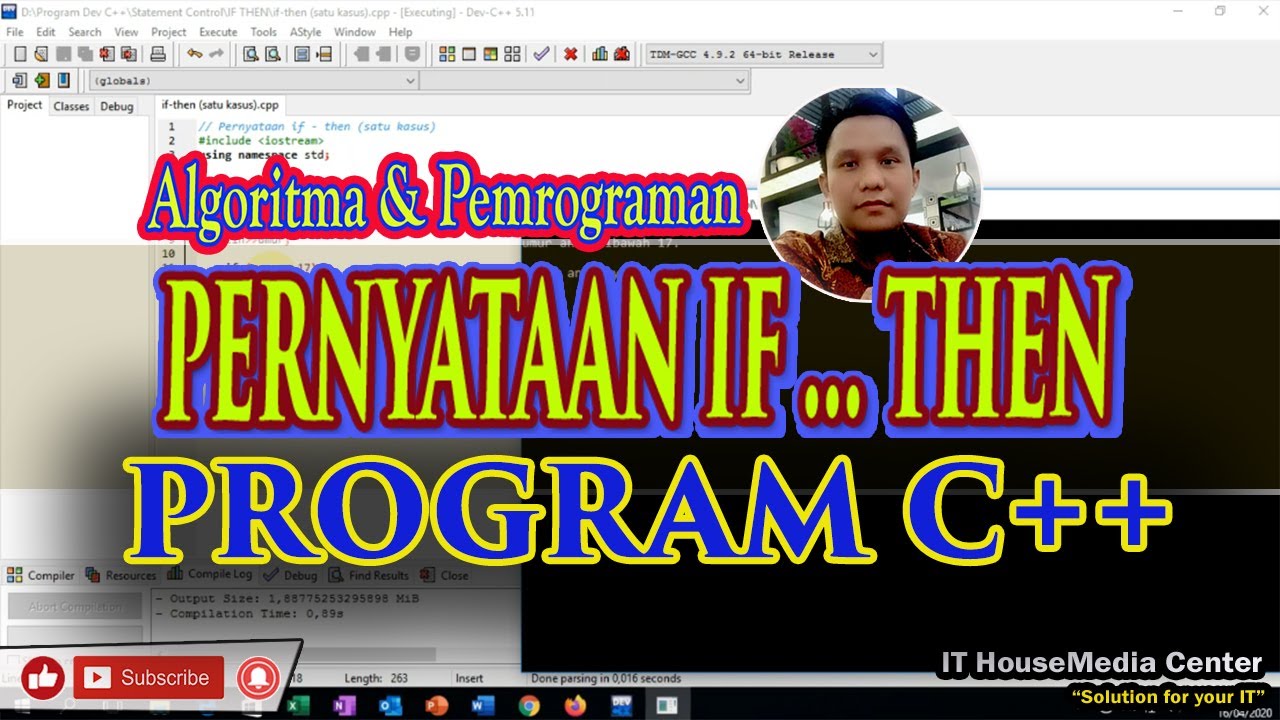Switch to the Compile Log bottom tab
Screen dimensions: 1280x720
coord(210,574)
